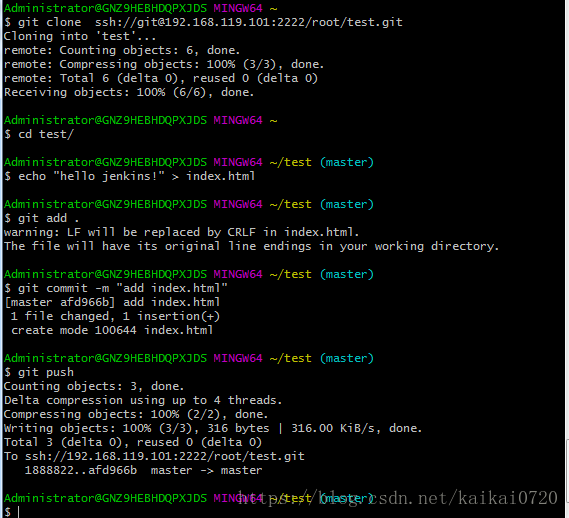Click 'remote: Compressing objects: 100% (3/3)' line
Viewport: 569px width, 518px height.
click(164, 64)
